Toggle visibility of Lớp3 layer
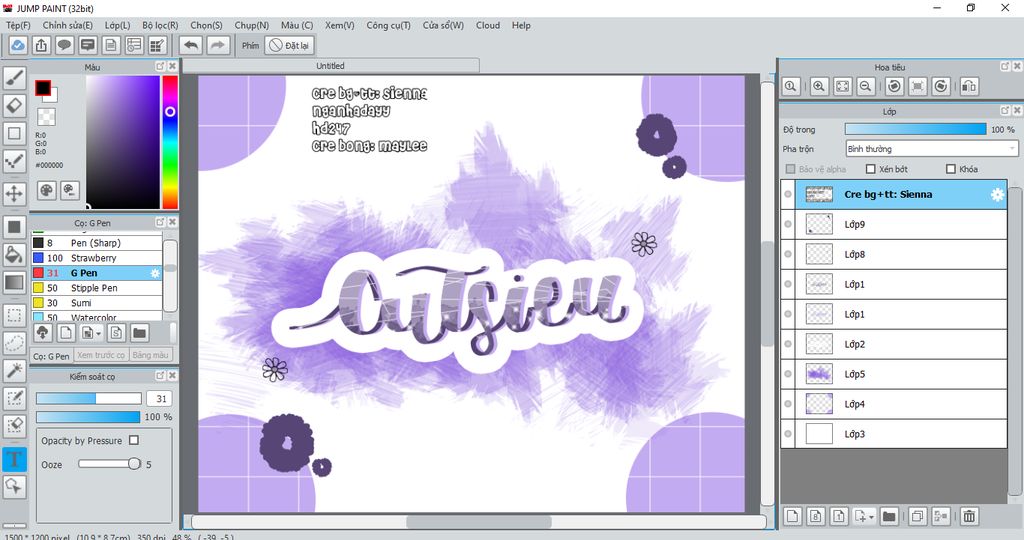1024x540 pixels. pos(788,434)
